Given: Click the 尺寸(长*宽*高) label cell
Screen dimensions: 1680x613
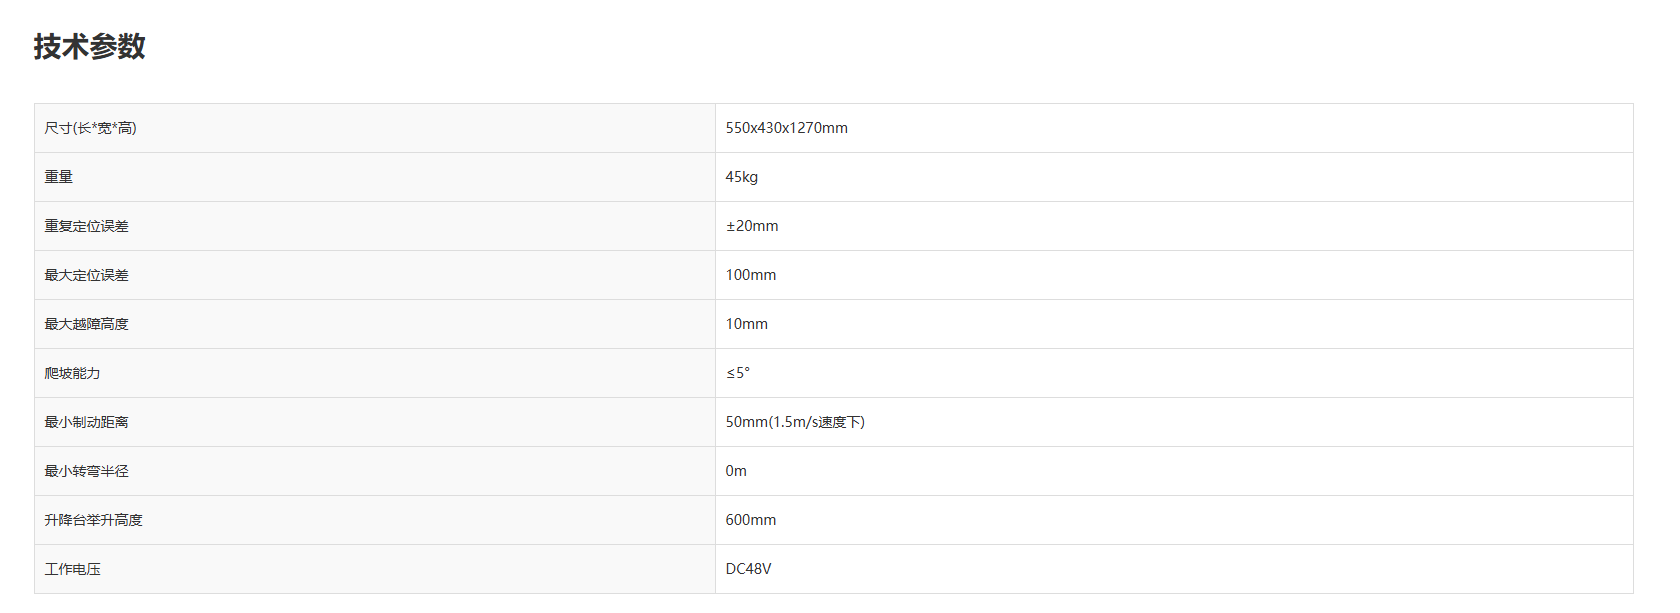Looking at the screenshot, I should pos(91,128).
